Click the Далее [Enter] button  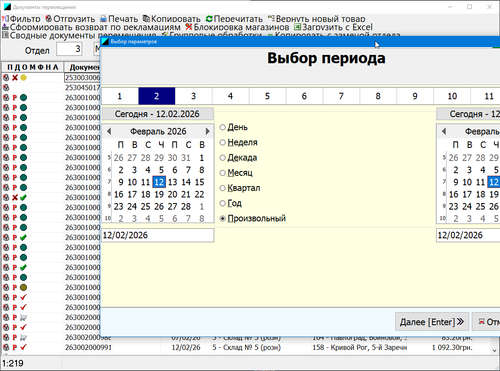(x=432, y=322)
